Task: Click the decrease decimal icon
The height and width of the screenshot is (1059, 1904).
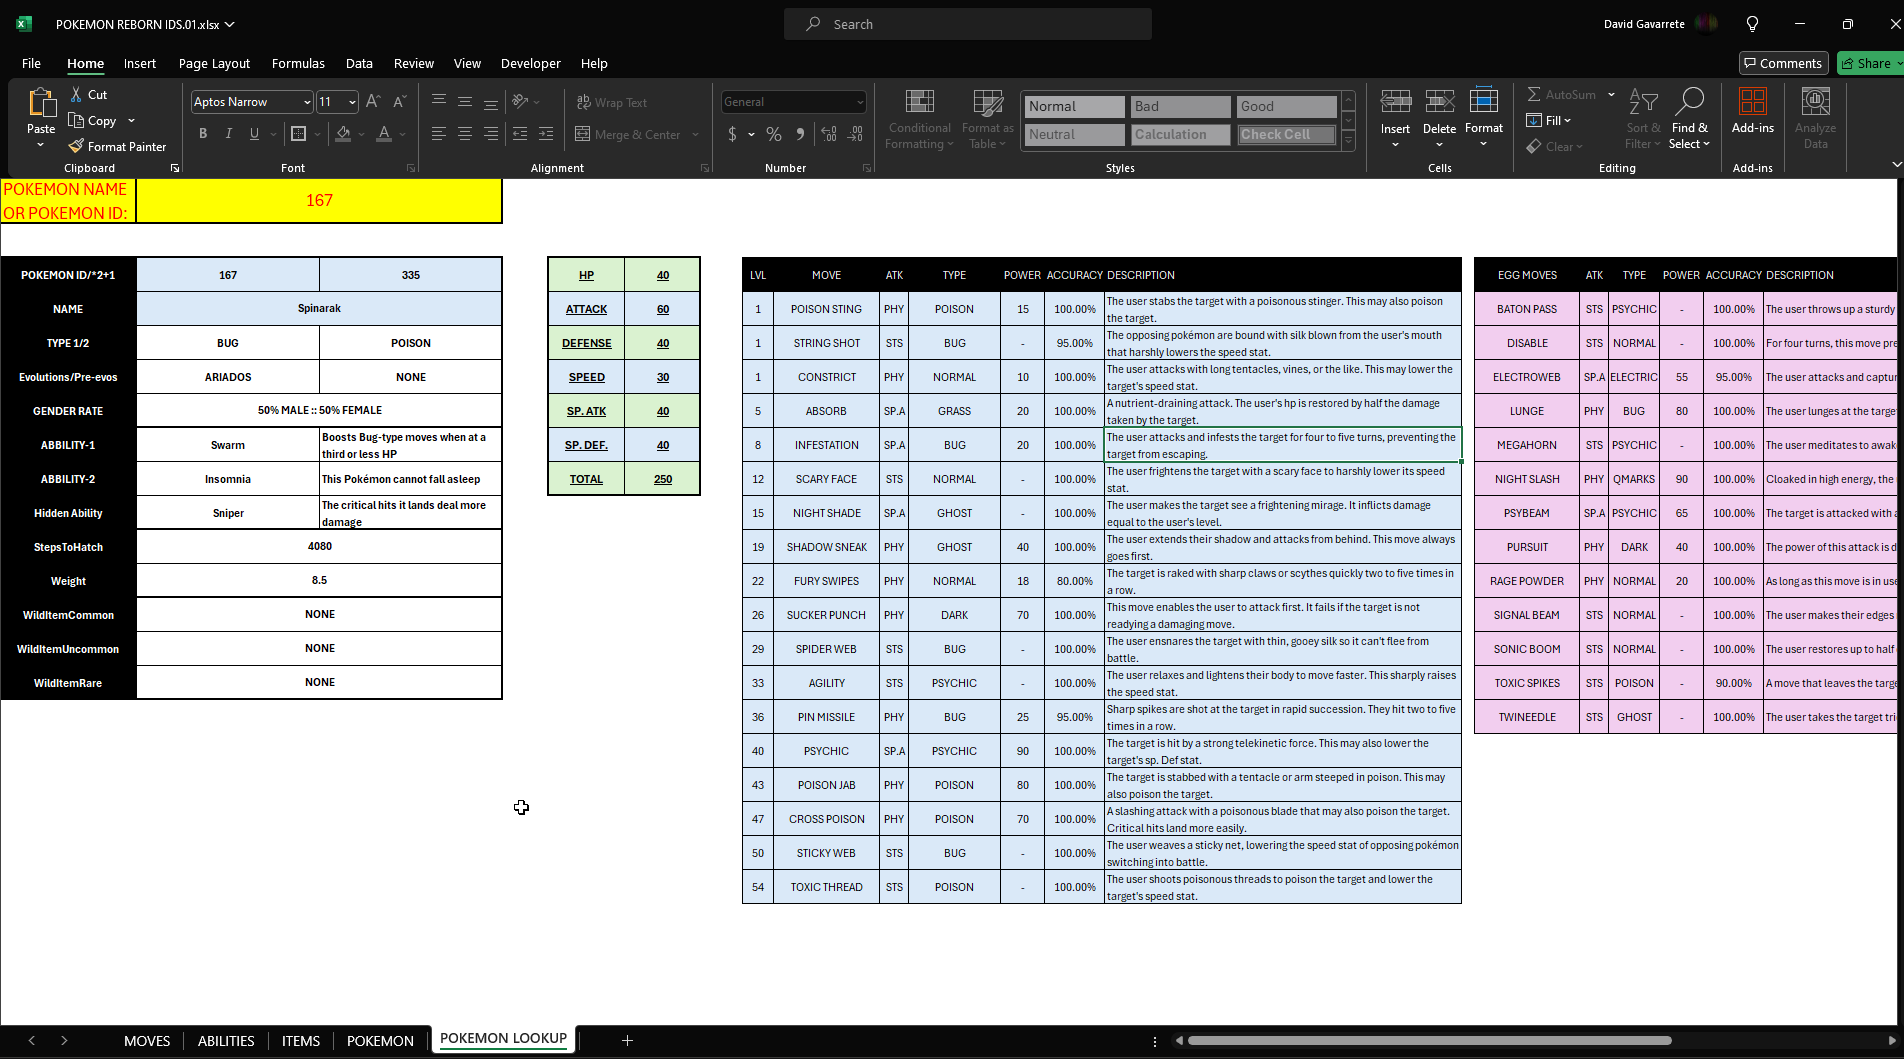Action: [855, 134]
